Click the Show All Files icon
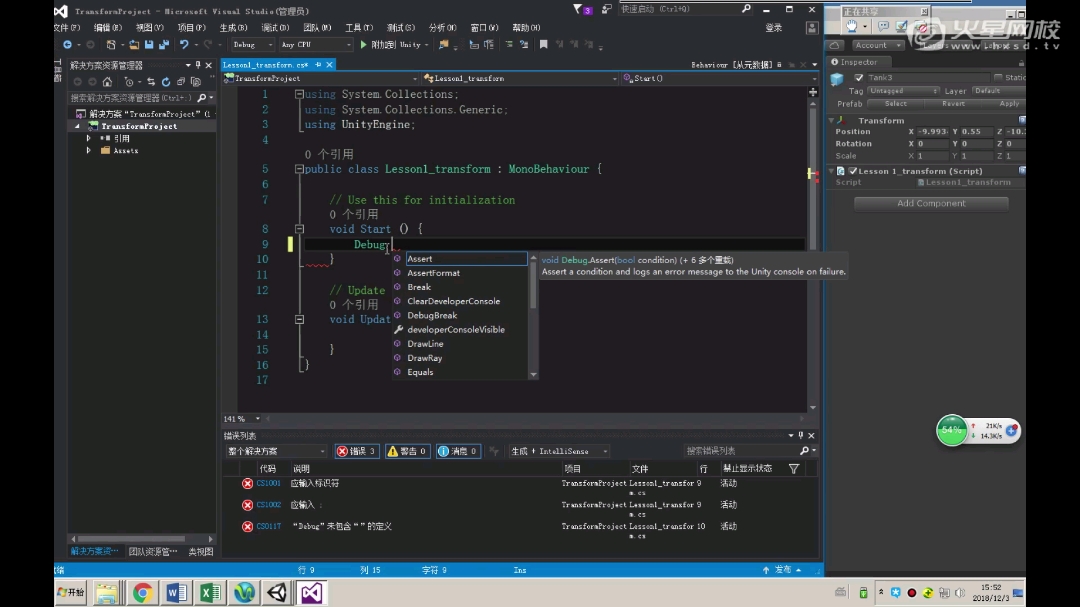1080x607 pixels. tap(196, 81)
